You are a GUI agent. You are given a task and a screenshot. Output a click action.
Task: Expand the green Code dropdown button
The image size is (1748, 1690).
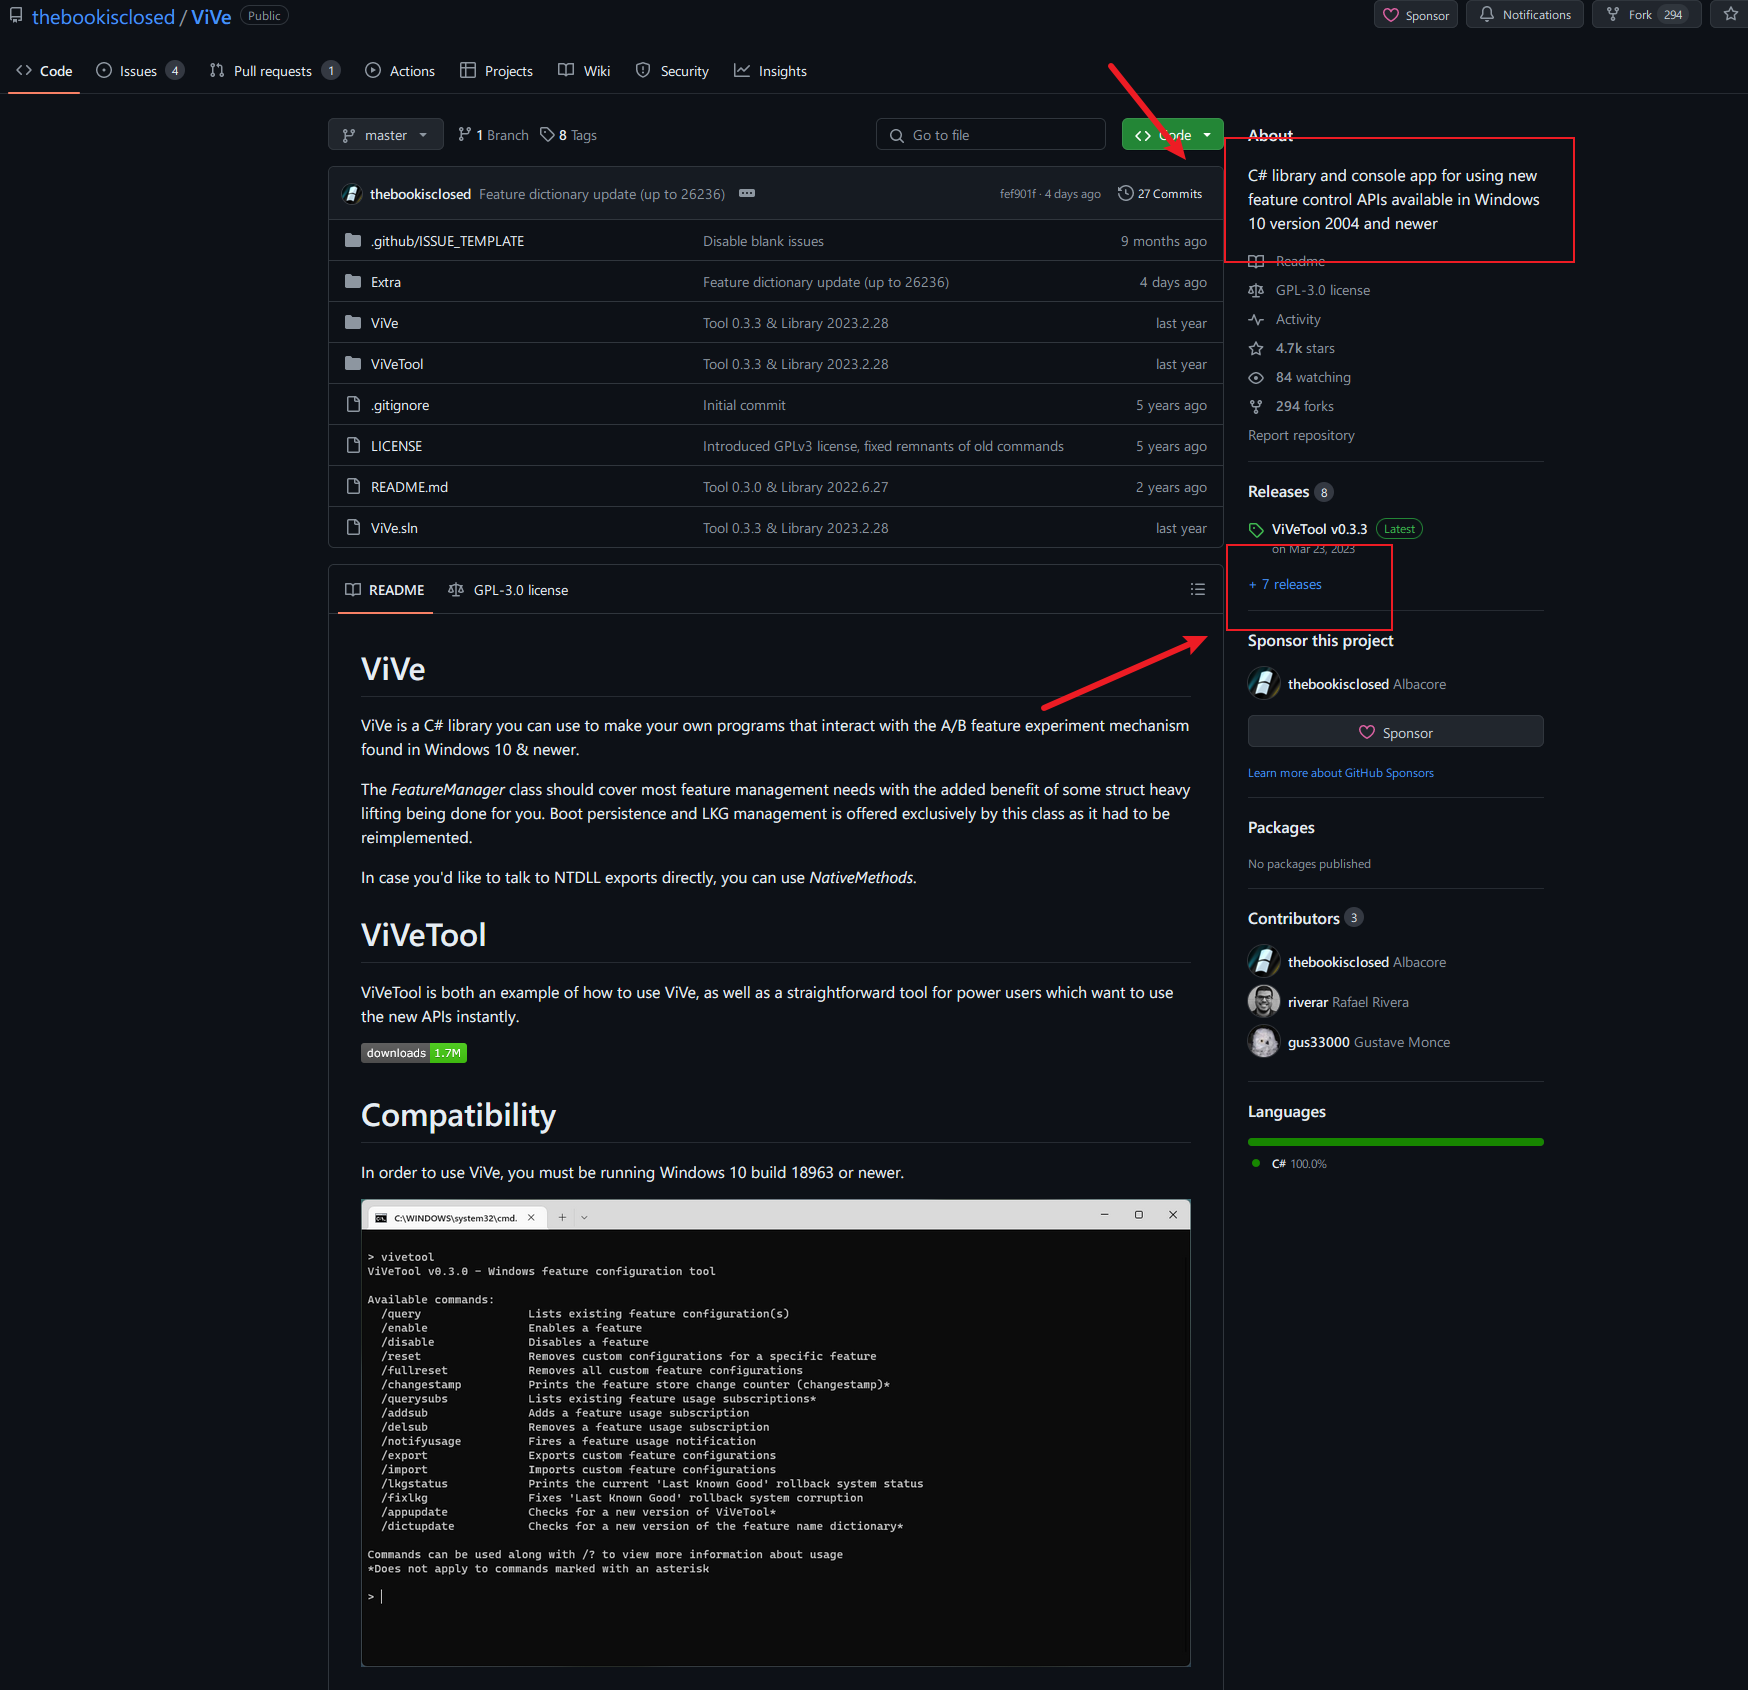[x=1172, y=135]
